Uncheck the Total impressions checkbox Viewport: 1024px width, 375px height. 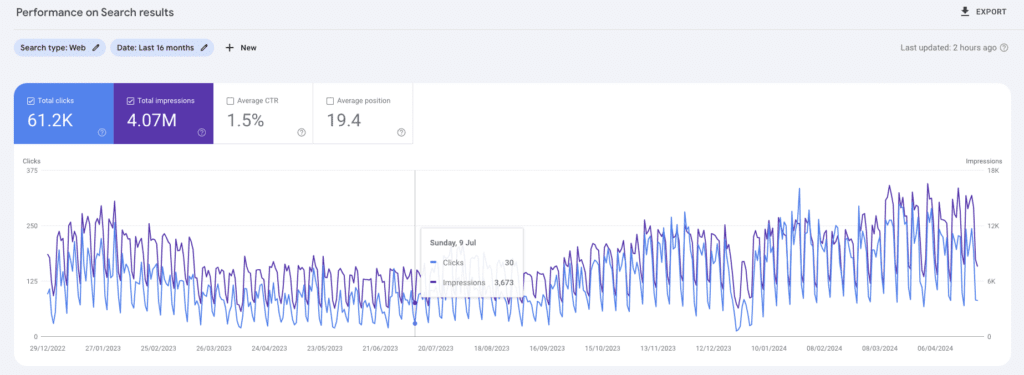pos(131,101)
